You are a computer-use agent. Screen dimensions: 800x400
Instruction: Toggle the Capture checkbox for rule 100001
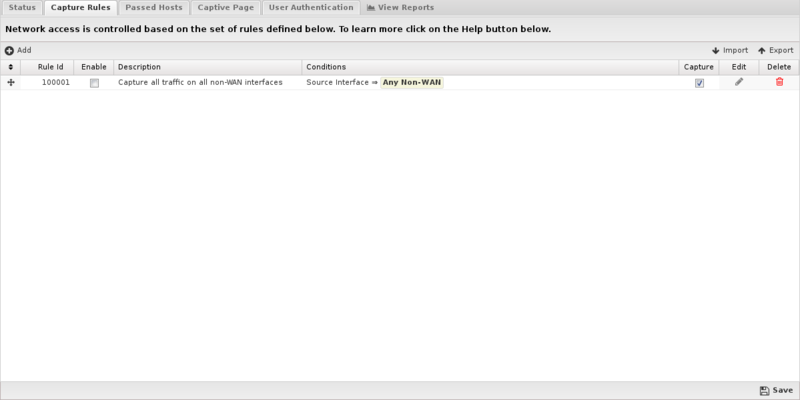point(699,83)
